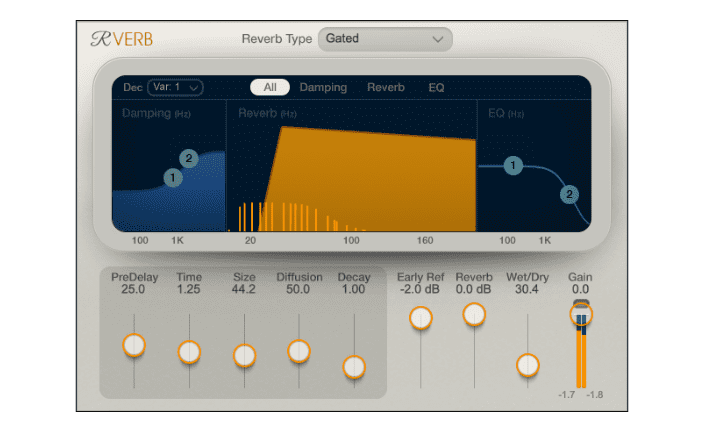This screenshot has width=704, height=432.
Task: Click the Time slider knob
Action: tap(189, 352)
